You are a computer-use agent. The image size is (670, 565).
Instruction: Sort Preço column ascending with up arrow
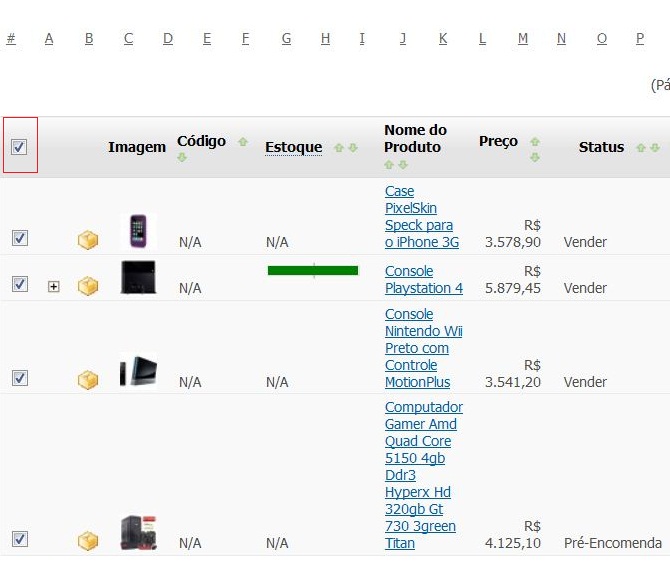(535, 141)
